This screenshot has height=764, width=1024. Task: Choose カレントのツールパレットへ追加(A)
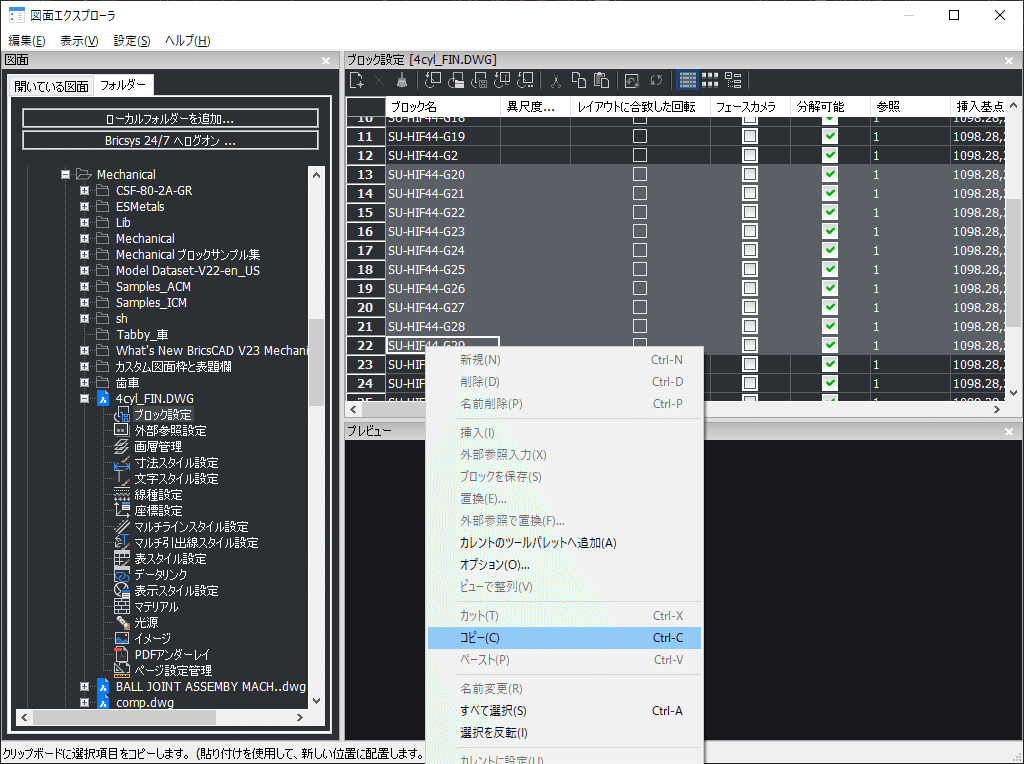(564, 543)
